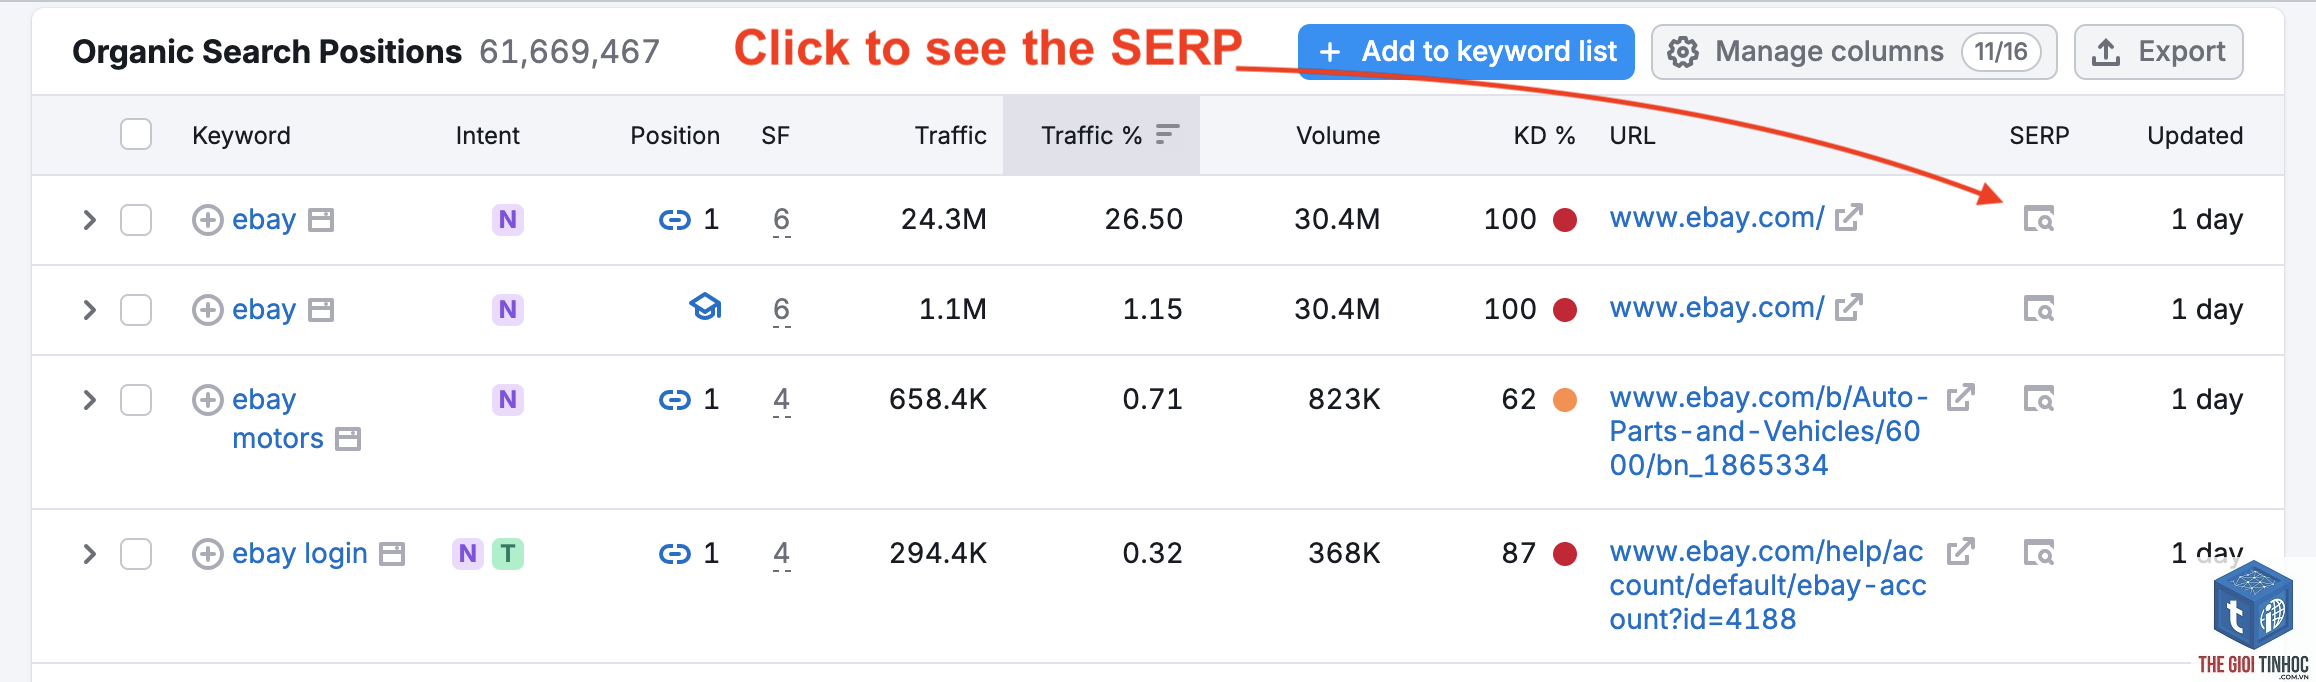Click keyword details icon beside ebay with 1.1M traffic

pyautogui.click(x=321, y=310)
